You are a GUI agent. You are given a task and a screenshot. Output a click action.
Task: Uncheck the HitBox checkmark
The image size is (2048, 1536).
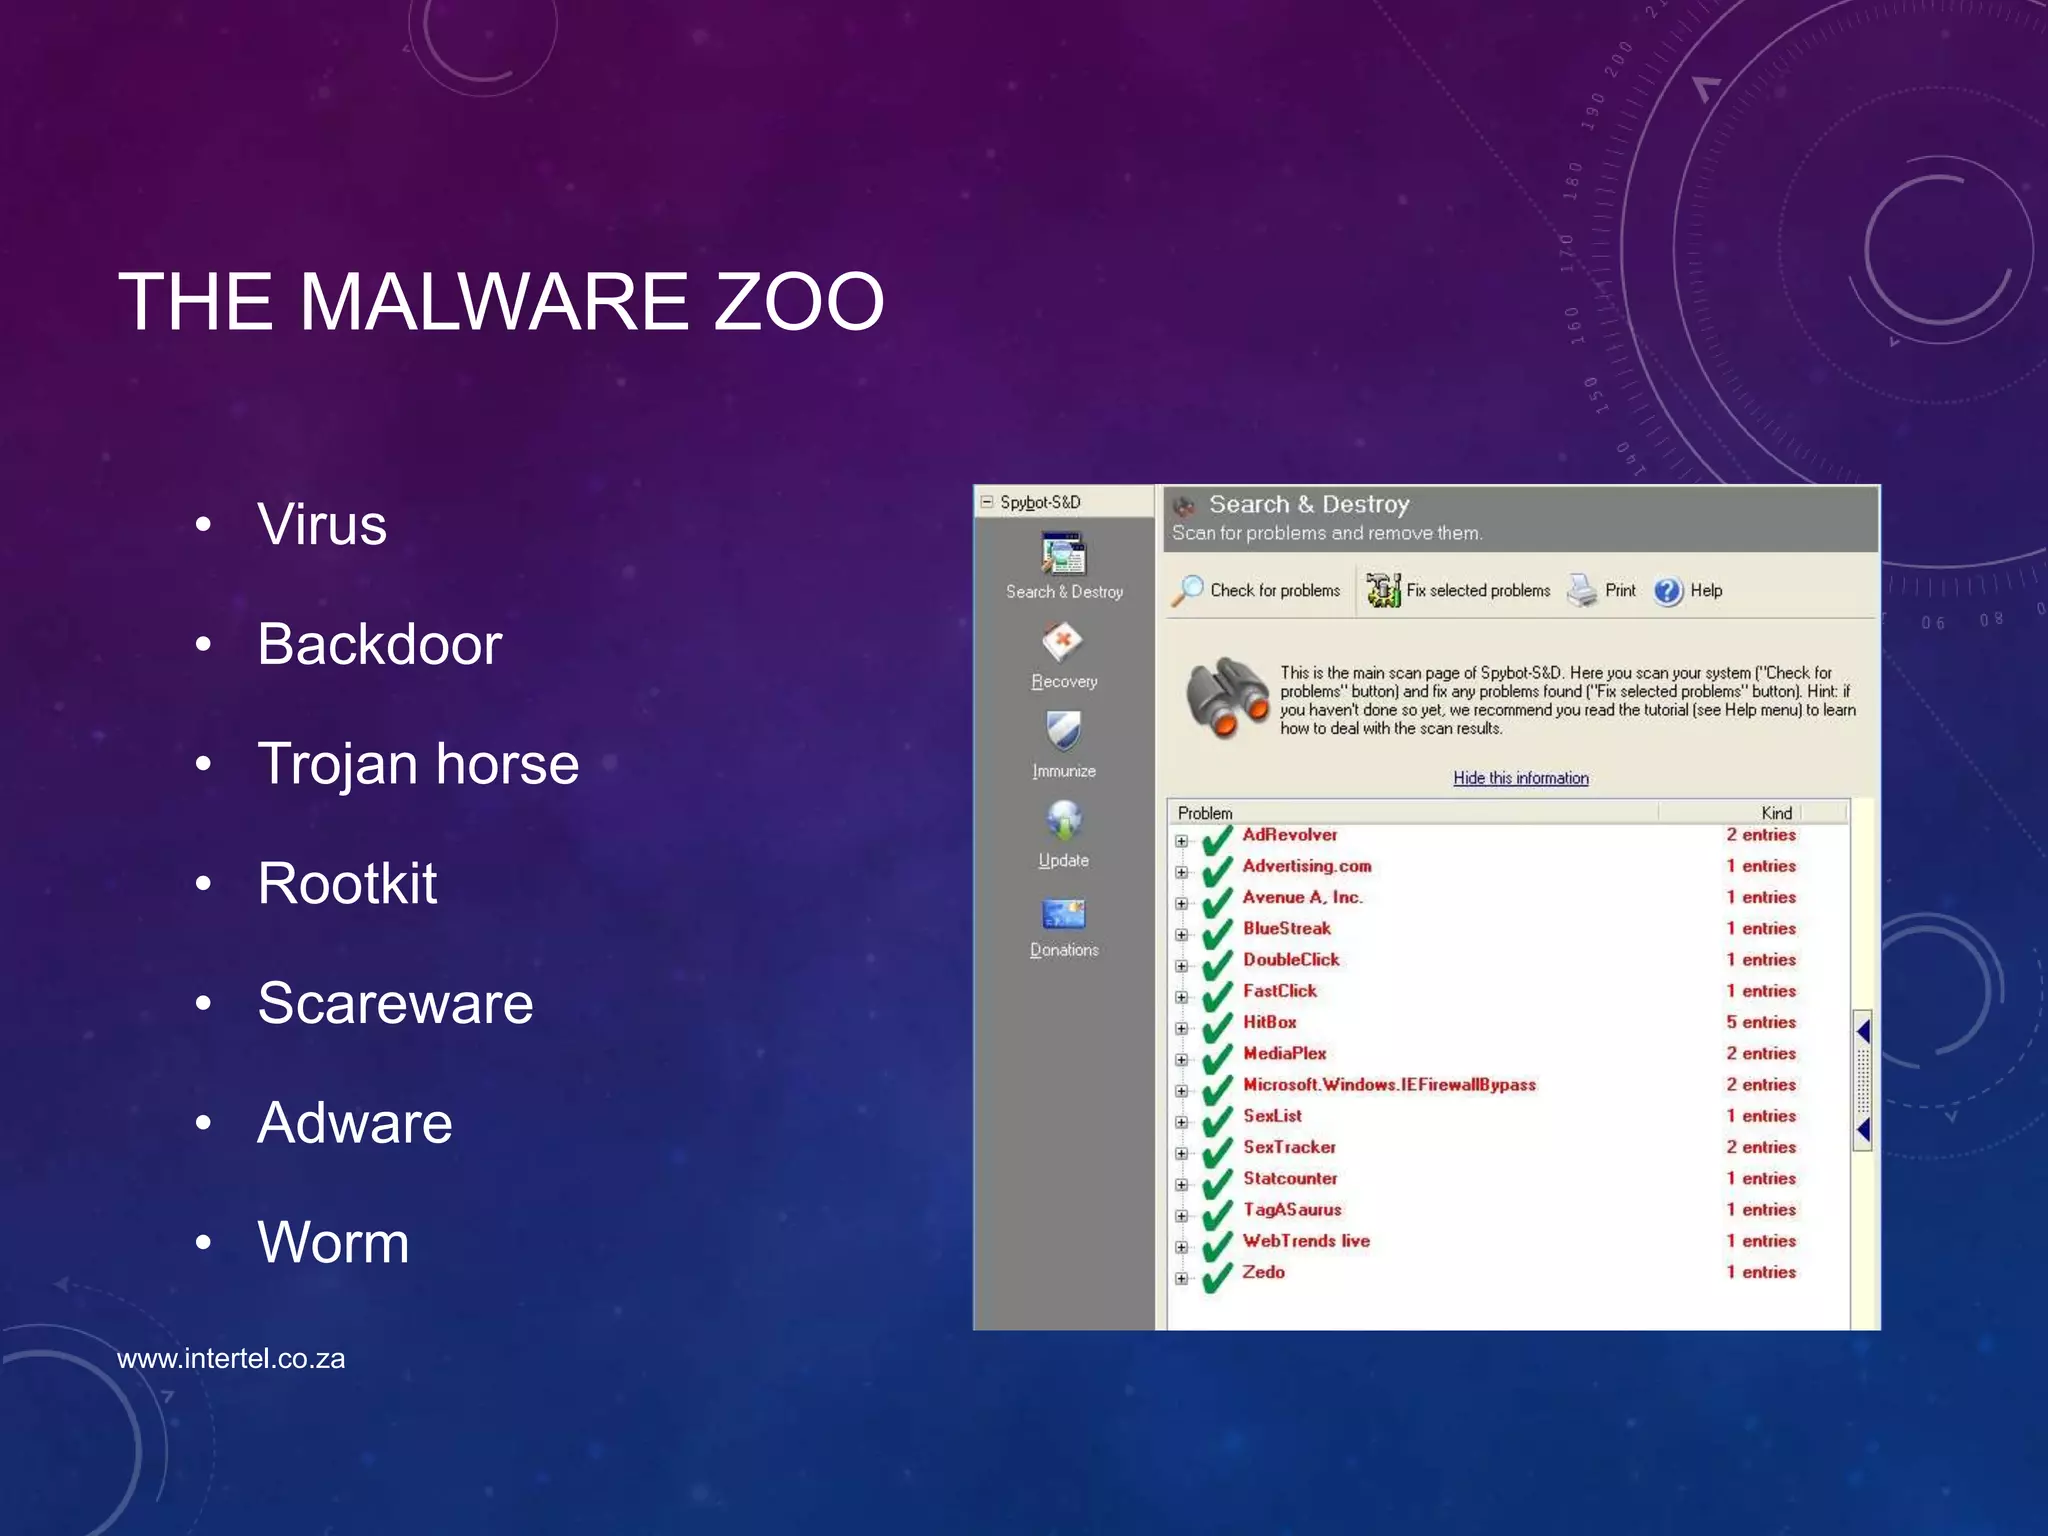1217,1027
